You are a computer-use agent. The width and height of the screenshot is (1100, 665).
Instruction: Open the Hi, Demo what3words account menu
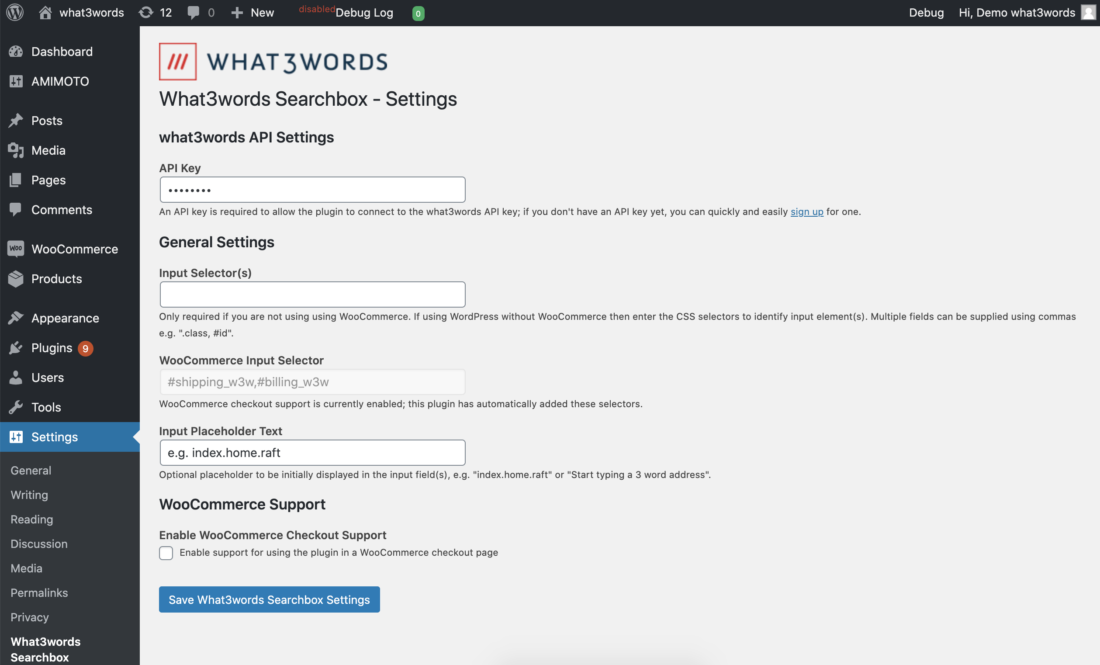click(1017, 13)
